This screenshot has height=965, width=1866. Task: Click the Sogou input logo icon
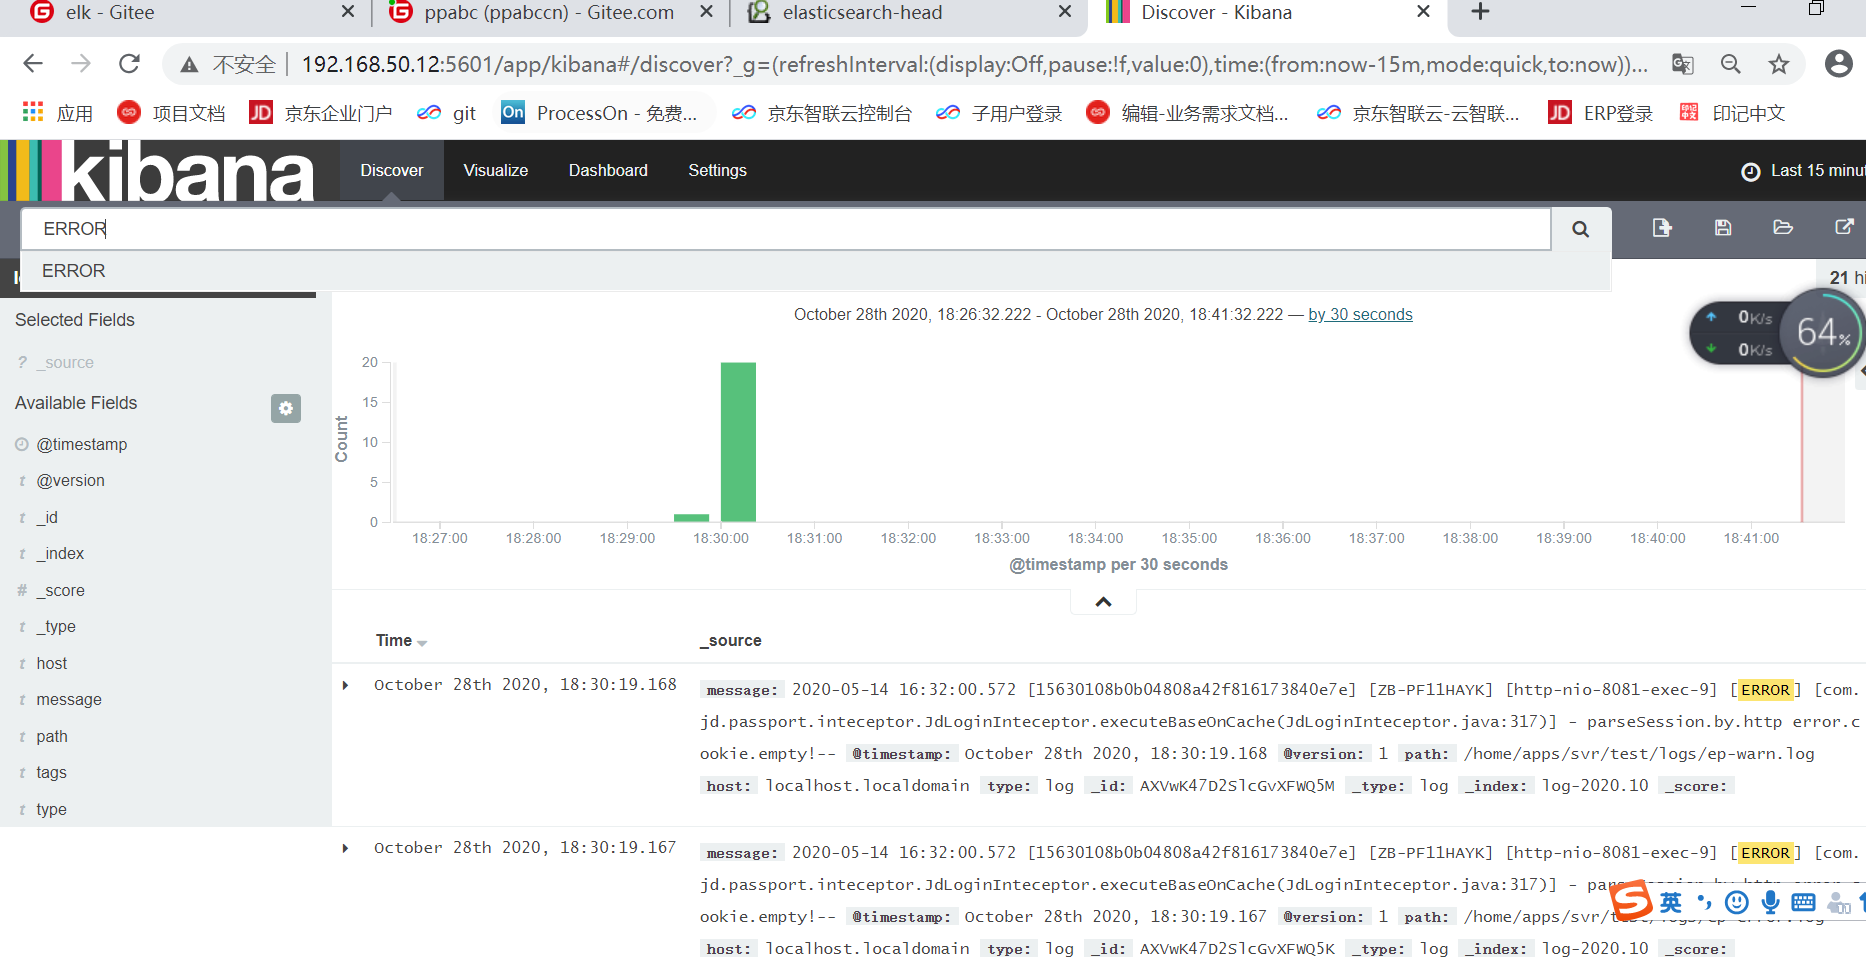pos(1631,901)
